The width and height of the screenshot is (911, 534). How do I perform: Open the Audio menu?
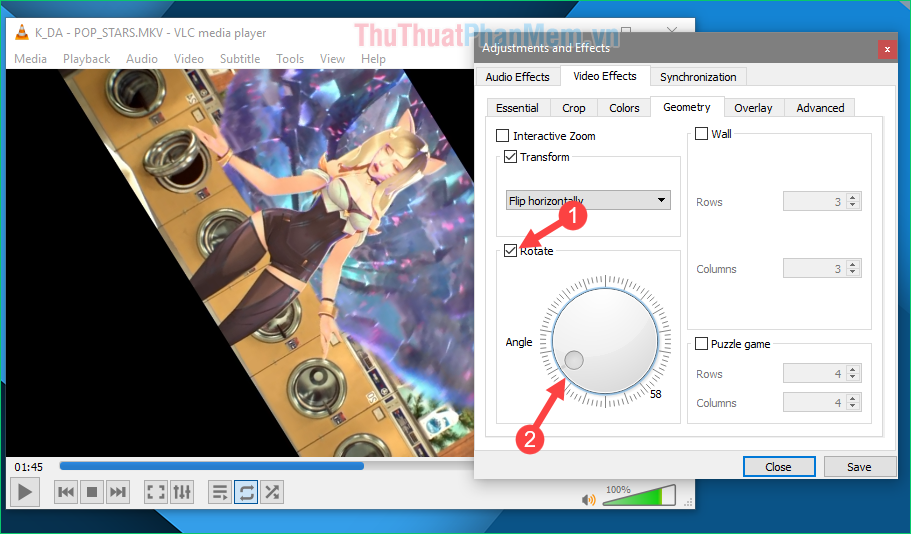tap(142, 59)
